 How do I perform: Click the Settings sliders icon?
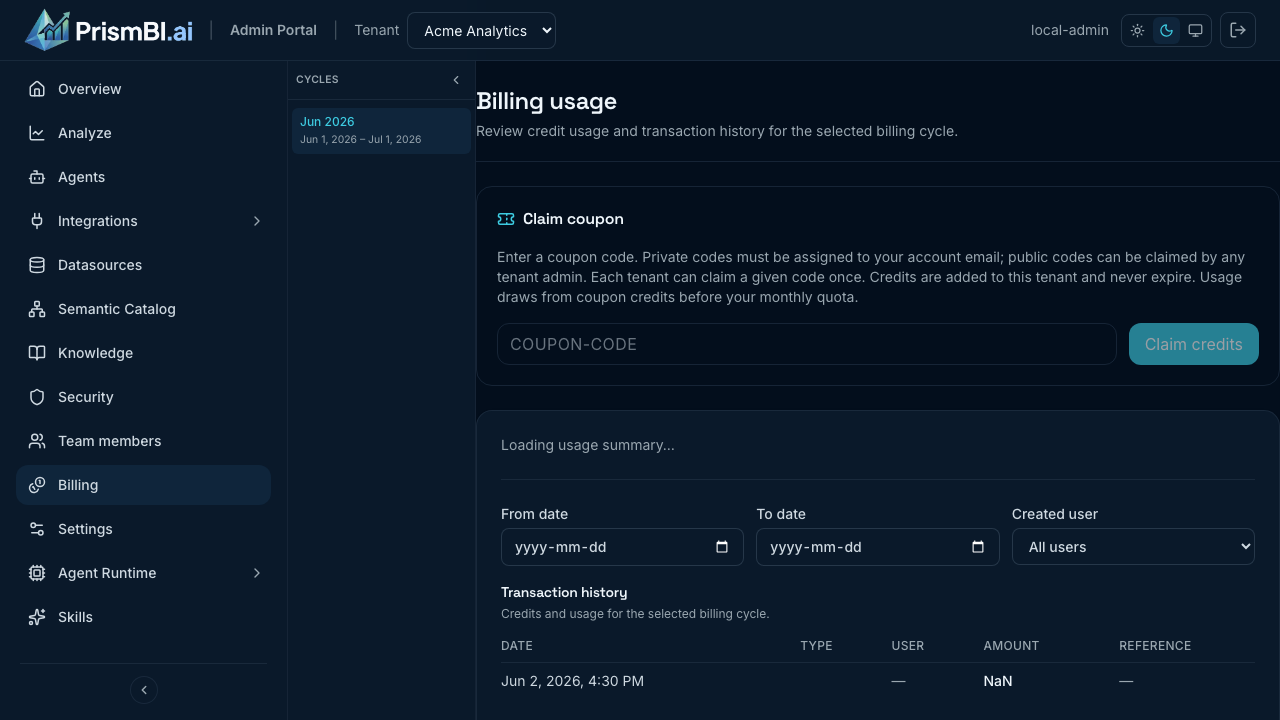click(37, 529)
